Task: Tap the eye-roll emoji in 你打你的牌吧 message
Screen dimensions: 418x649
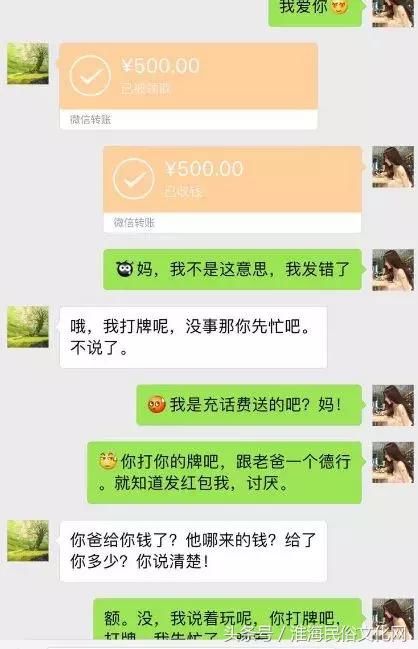Action: [x=108, y=461]
